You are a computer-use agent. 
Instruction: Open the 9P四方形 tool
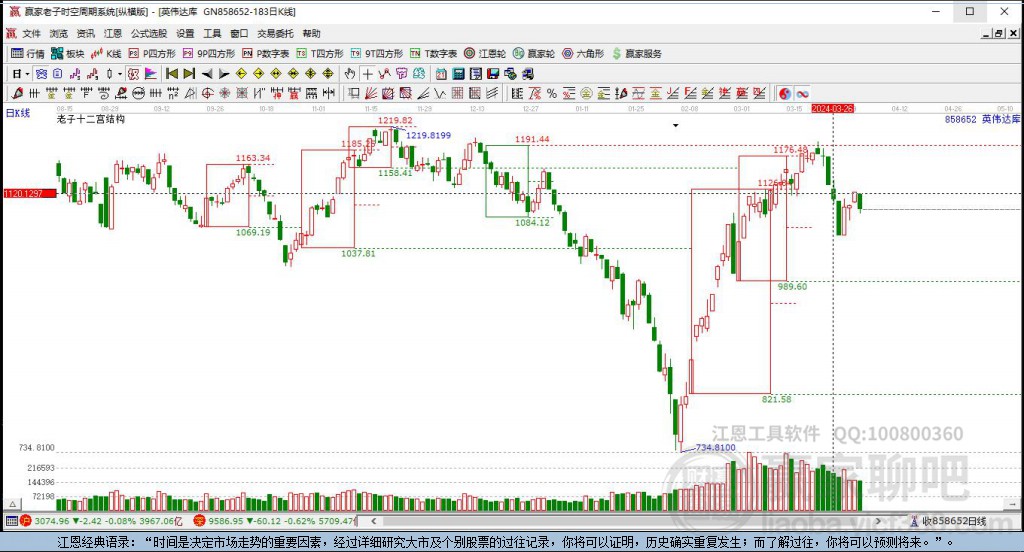[209, 54]
